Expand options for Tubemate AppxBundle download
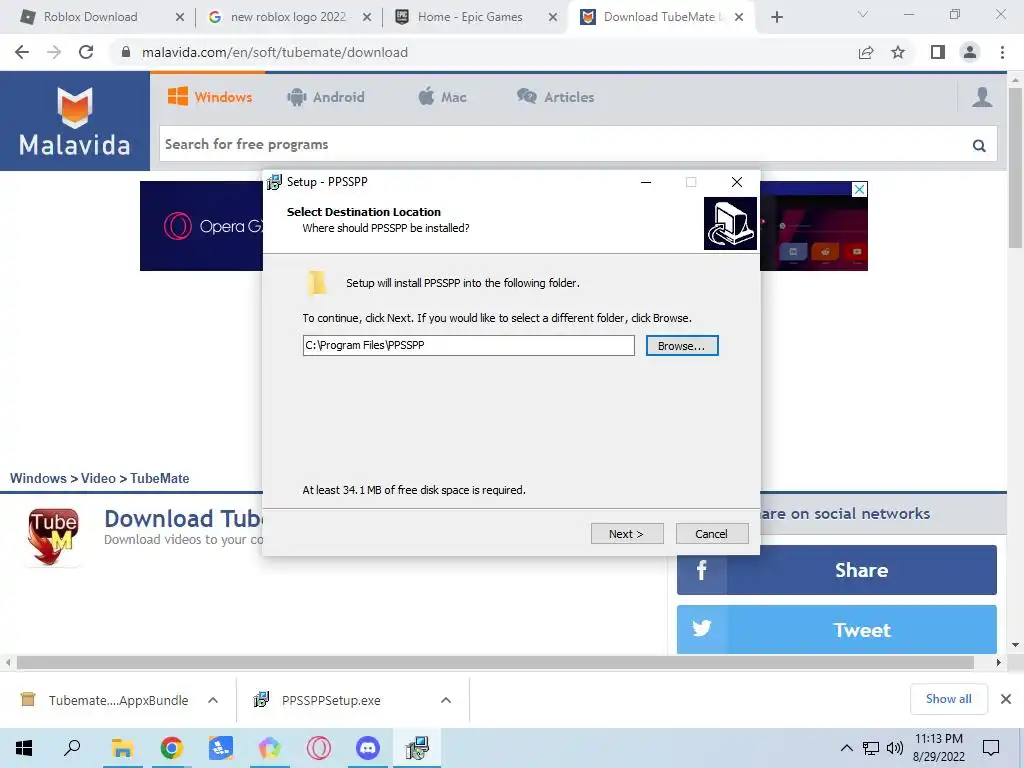1024x768 pixels. [213, 700]
